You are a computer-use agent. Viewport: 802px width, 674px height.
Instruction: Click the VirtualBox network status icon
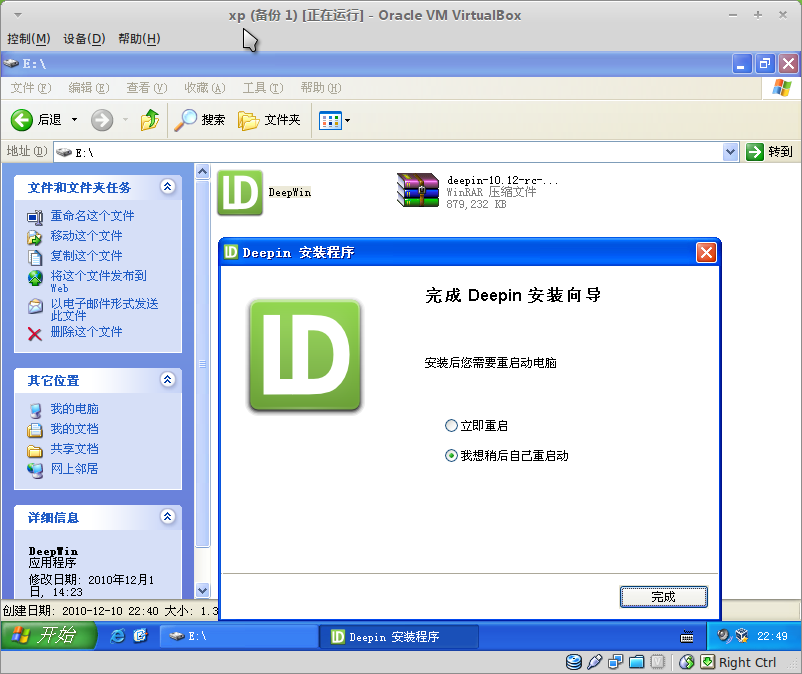click(x=615, y=662)
